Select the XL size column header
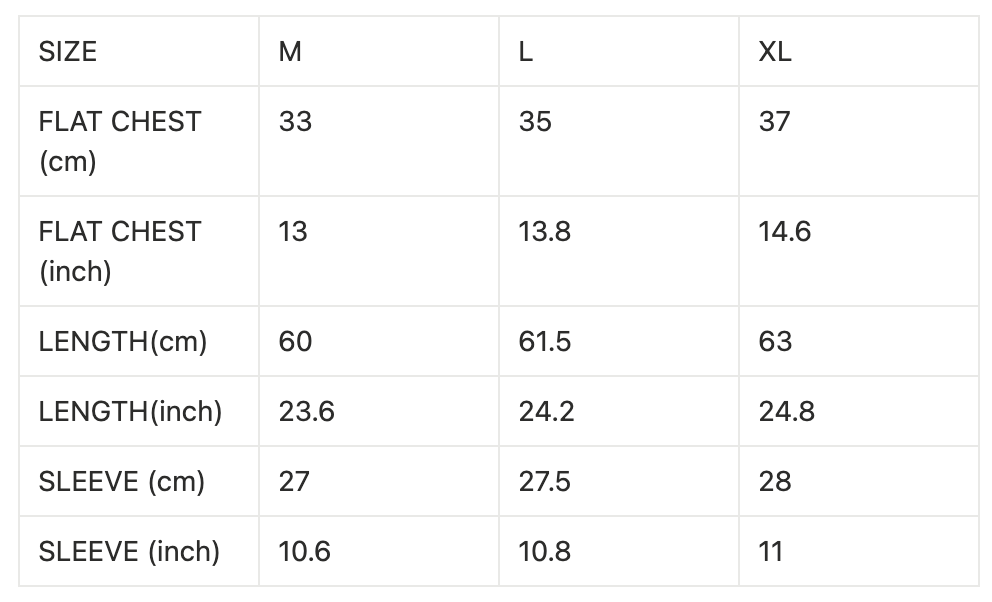The image size is (992, 602). tap(775, 52)
